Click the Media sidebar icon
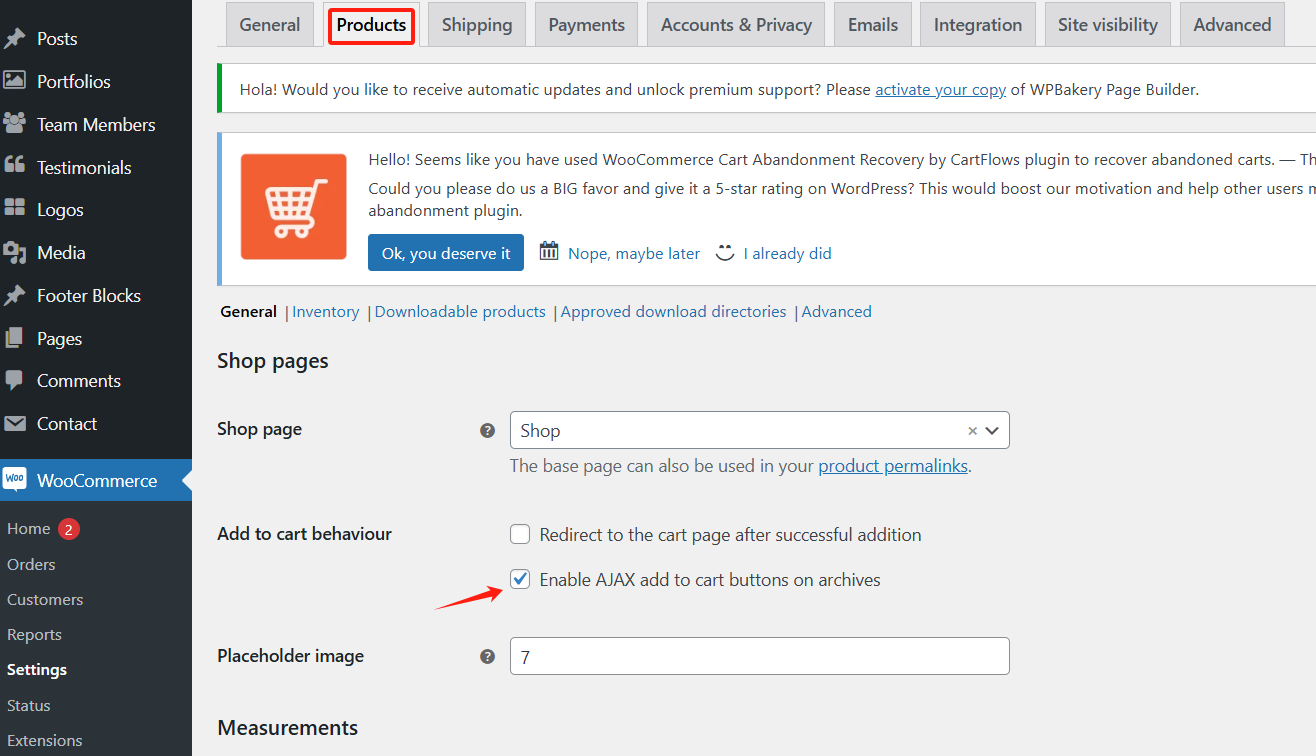 tap(16, 252)
